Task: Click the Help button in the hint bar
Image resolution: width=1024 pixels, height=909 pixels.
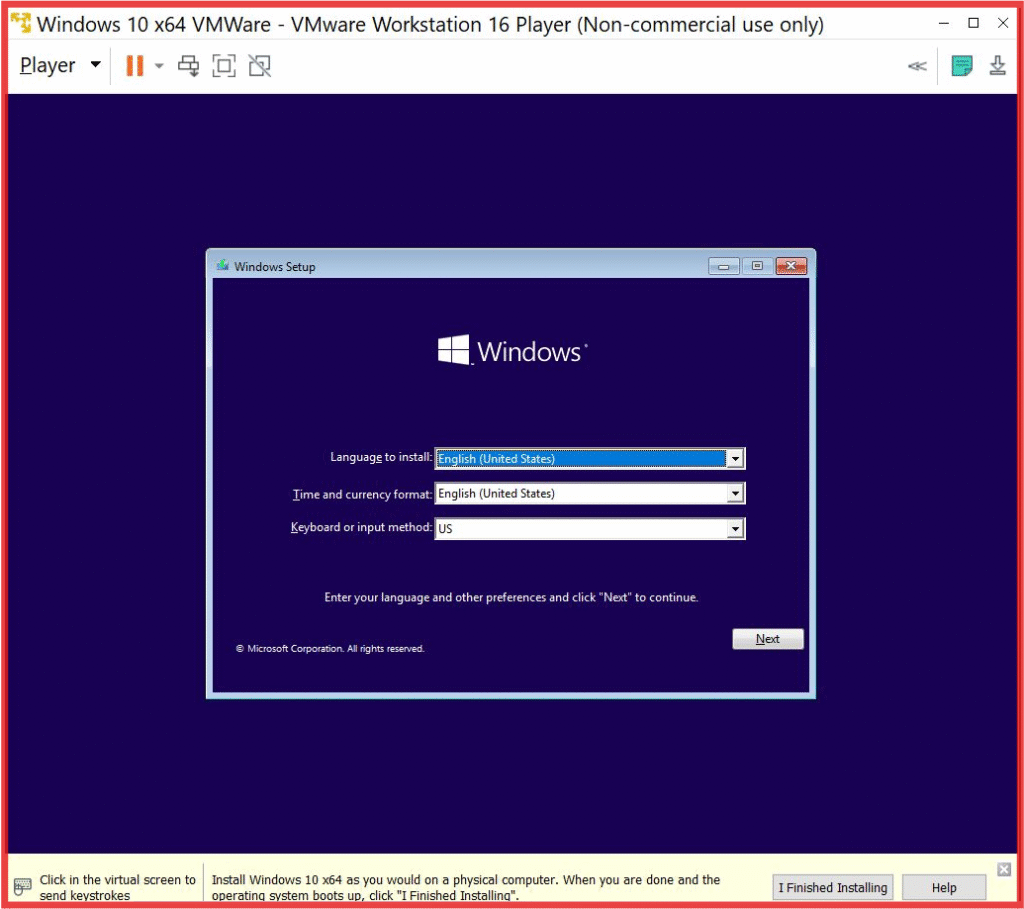Action: tap(943, 887)
